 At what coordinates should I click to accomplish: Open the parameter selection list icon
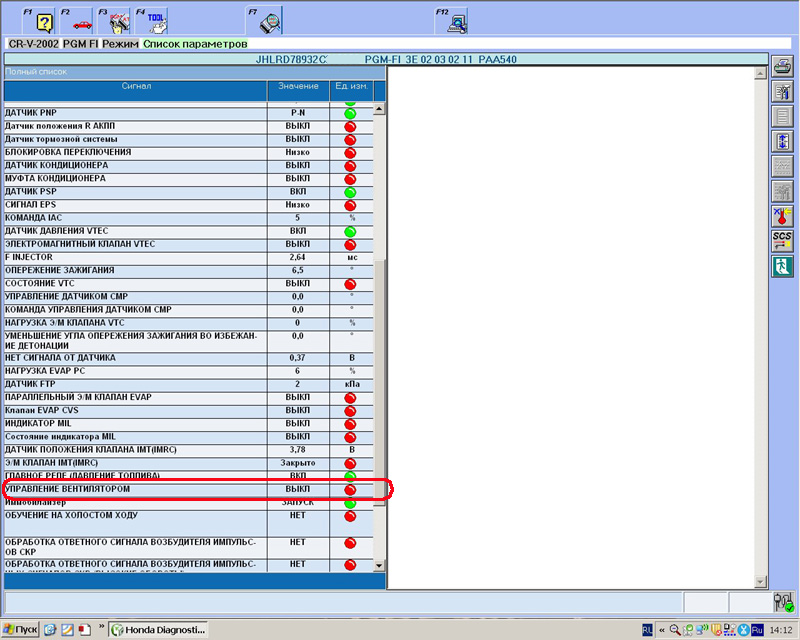click(x=782, y=91)
